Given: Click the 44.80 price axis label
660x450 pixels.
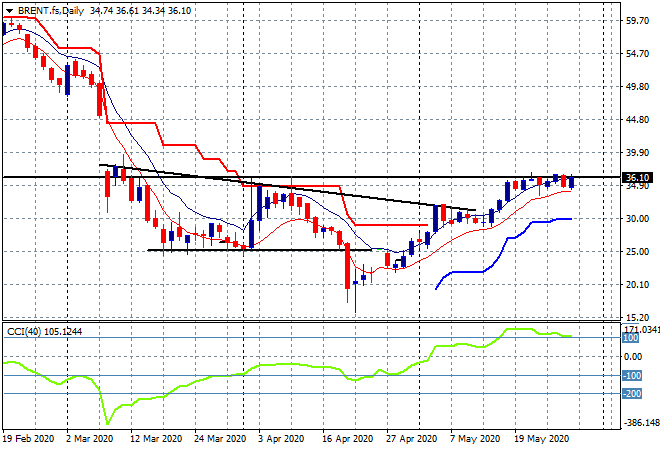Looking at the screenshot, I should click(x=637, y=120).
